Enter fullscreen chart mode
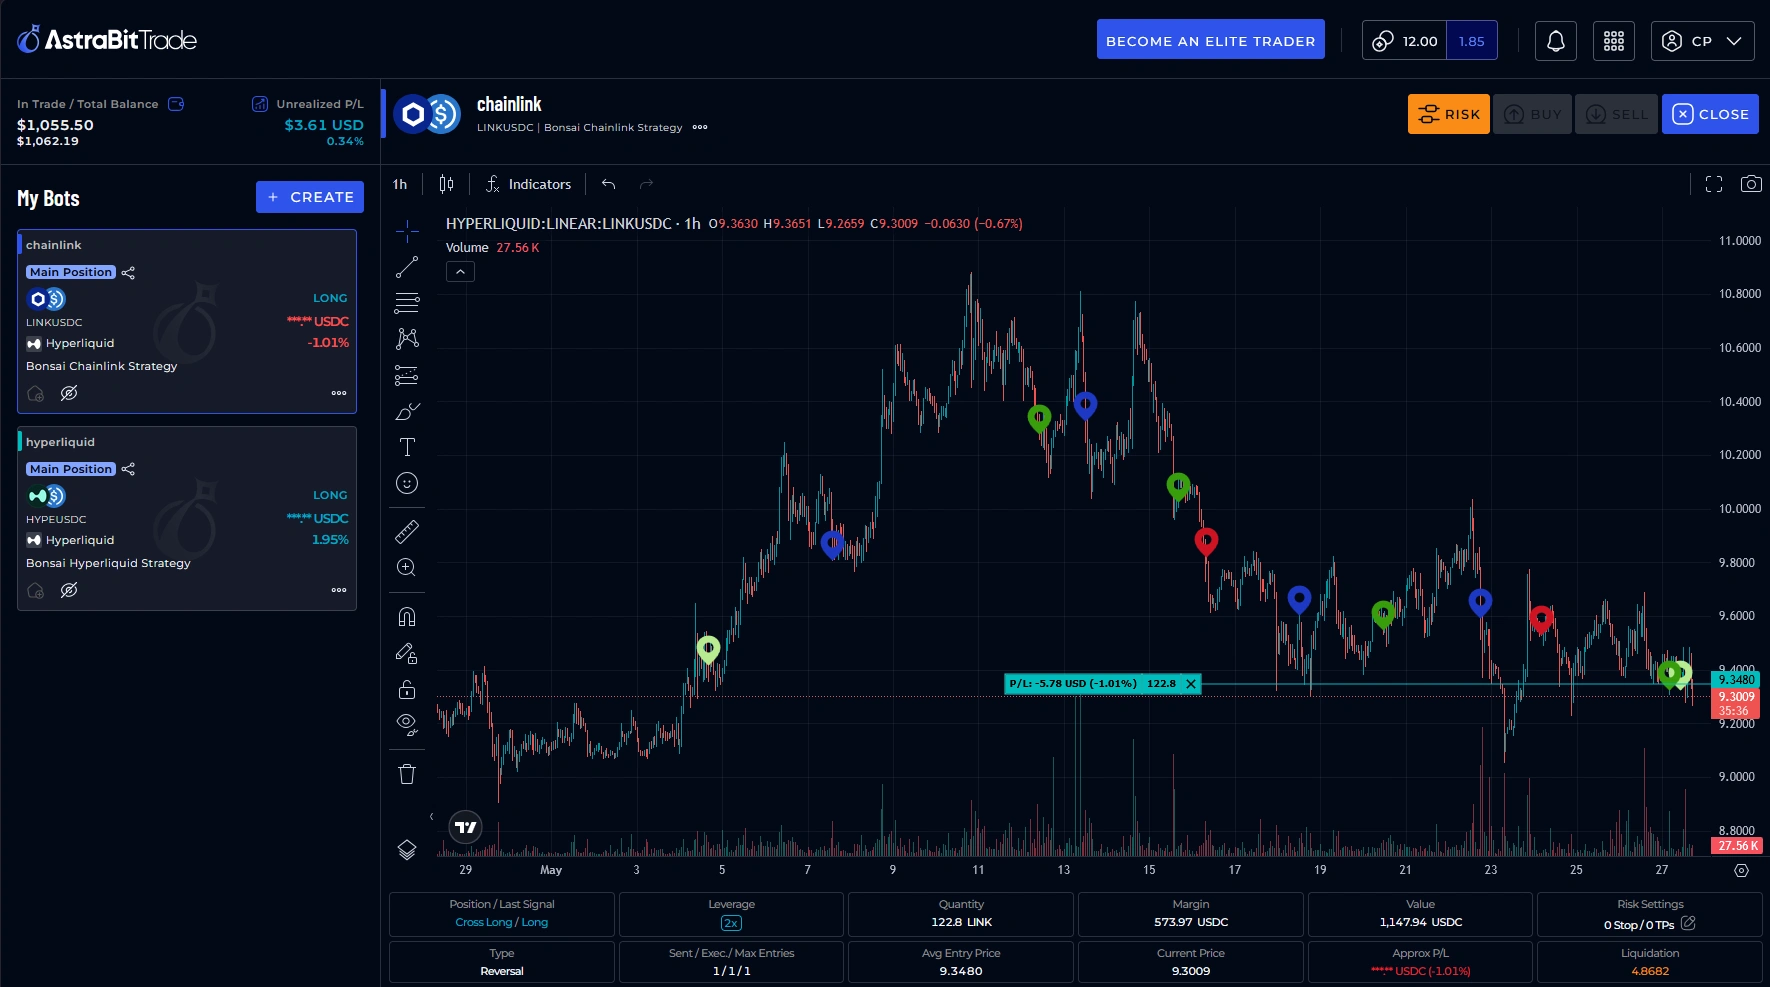Screen dimensions: 1770x987 coord(1714,184)
